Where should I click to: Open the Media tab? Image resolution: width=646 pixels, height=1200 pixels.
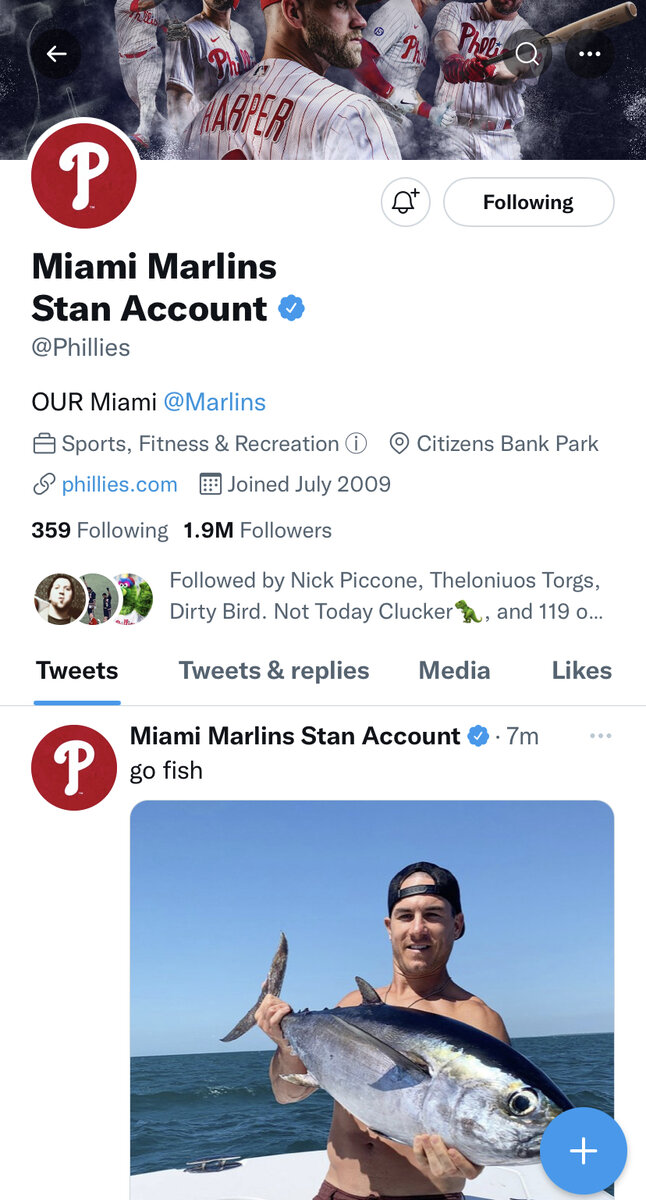tap(454, 671)
